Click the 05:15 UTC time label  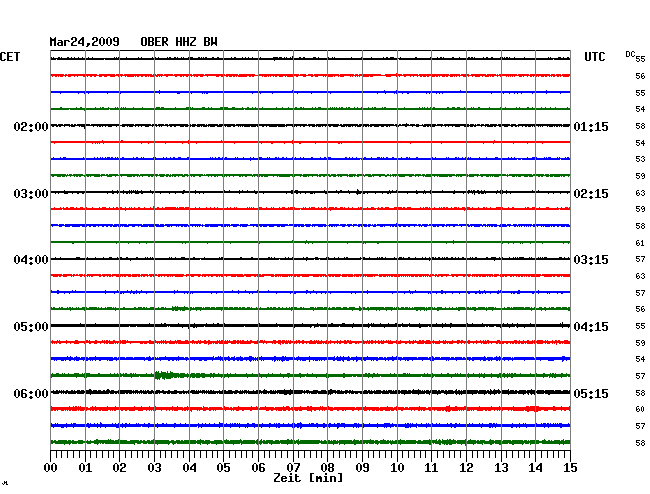(591, 393)
